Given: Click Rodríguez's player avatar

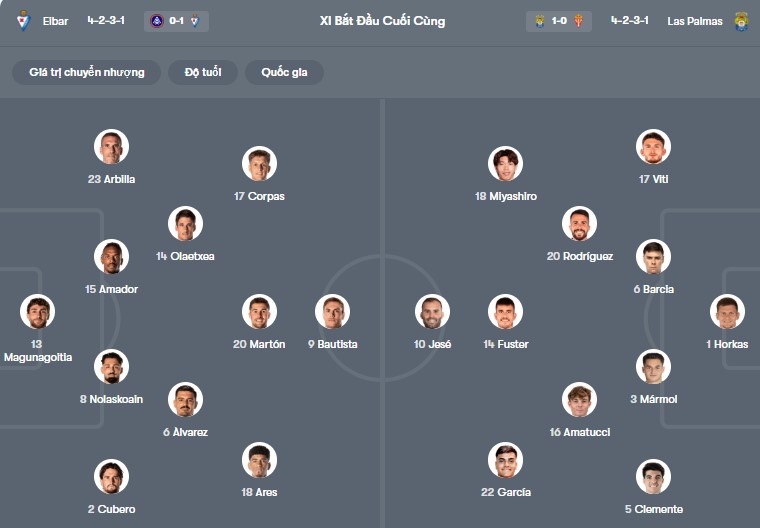Looking at the screenshot, I should [x=579, y=224].
